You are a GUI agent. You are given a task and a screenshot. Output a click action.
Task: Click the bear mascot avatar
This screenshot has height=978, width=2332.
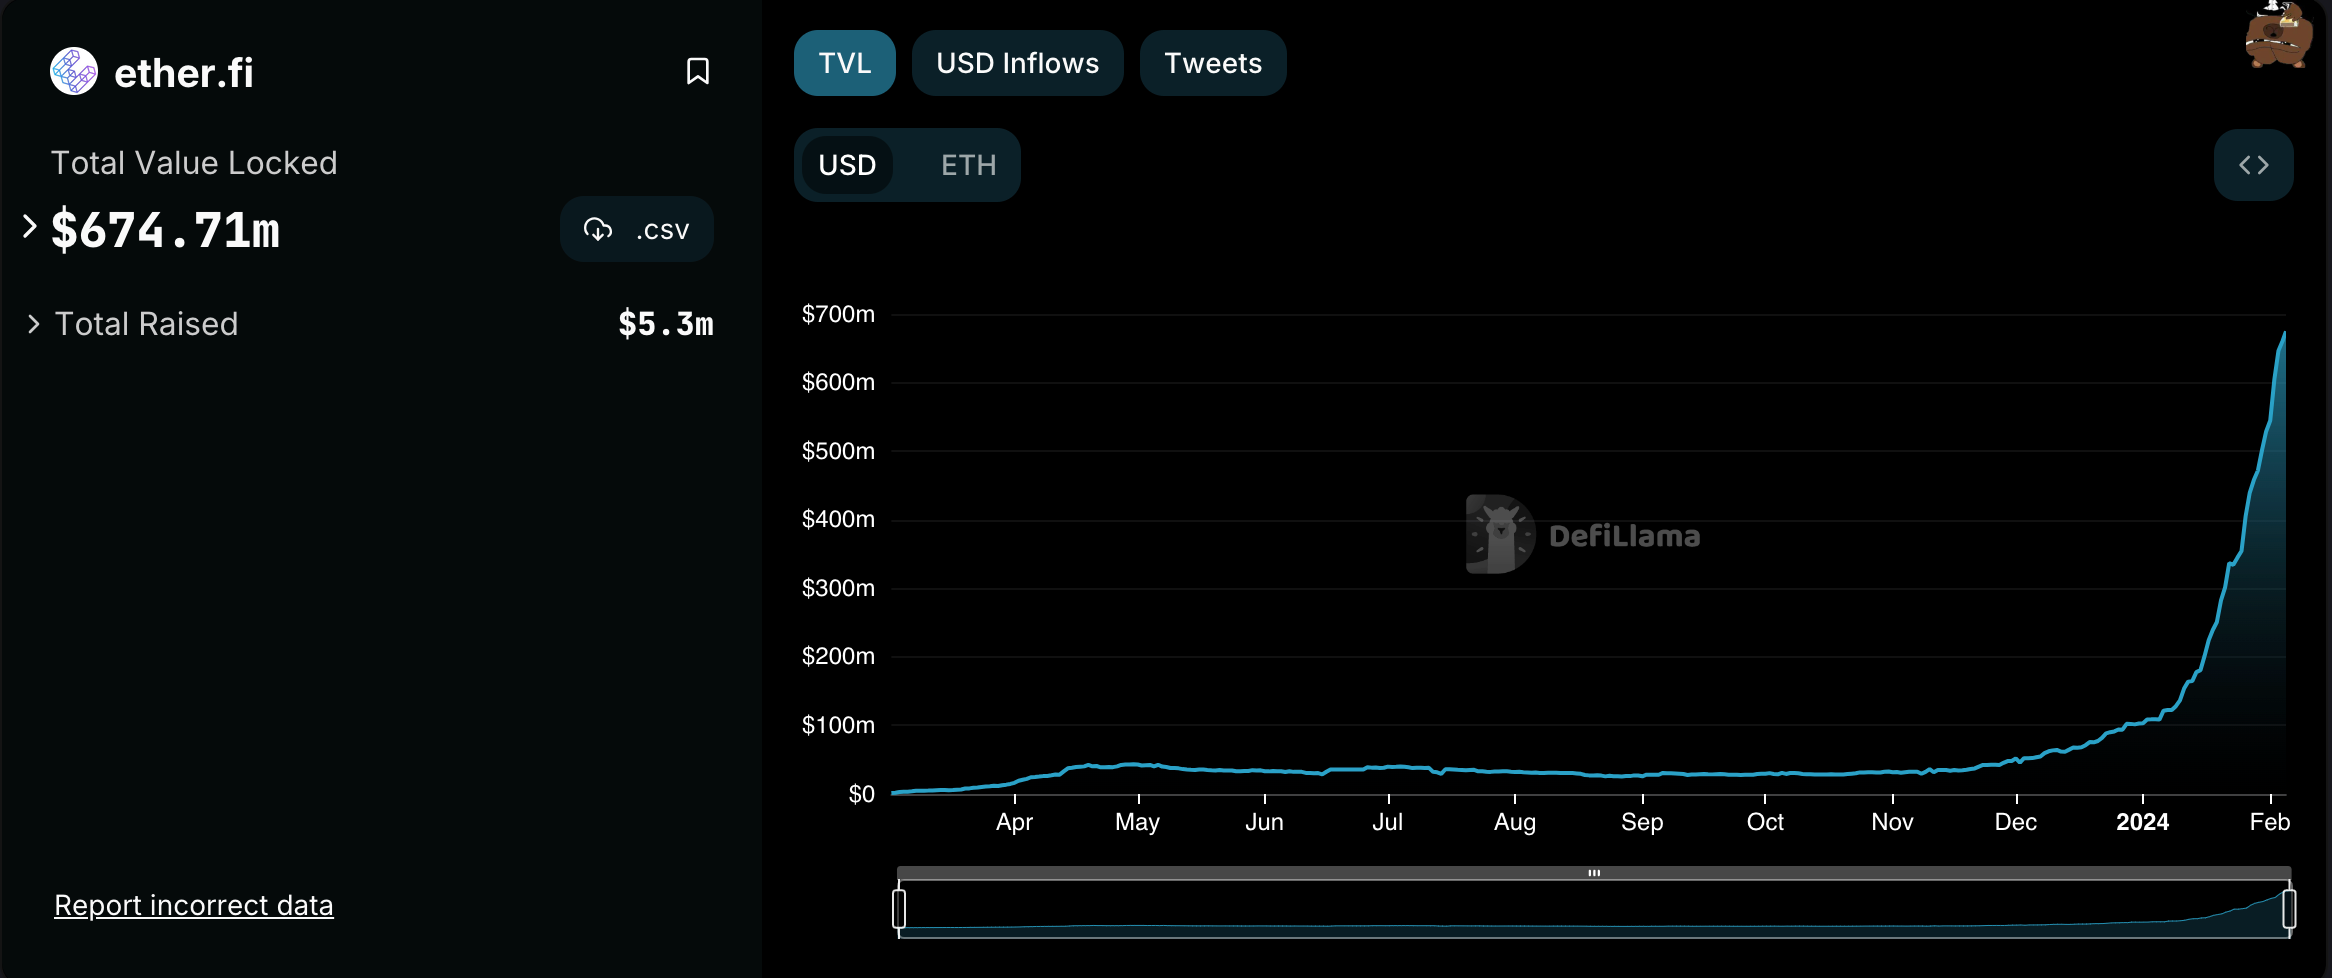click(x=2278, y=35)
